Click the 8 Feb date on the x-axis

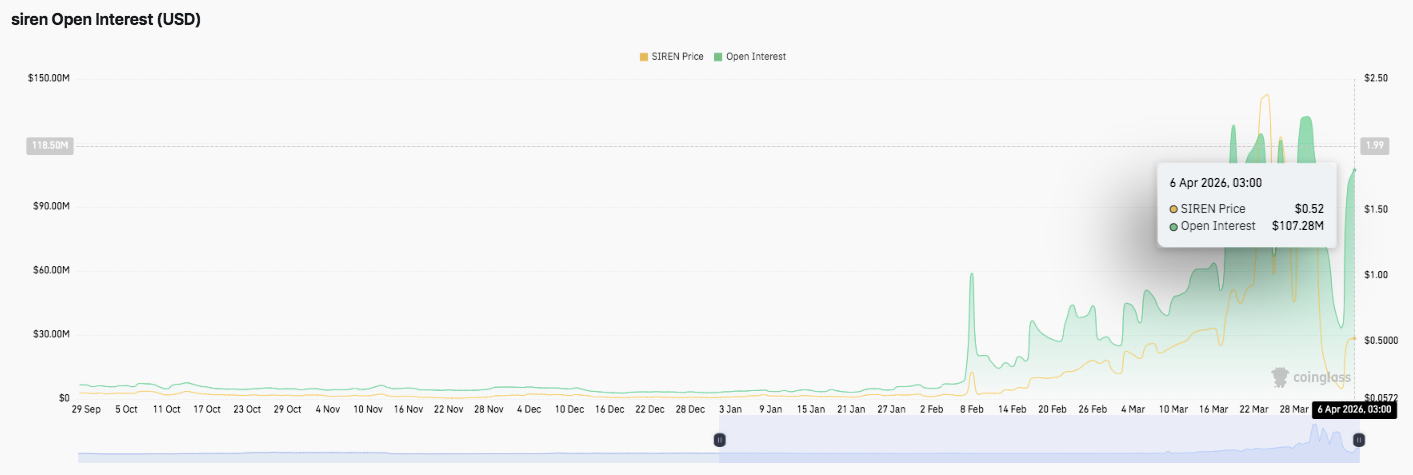coord(970,409)
